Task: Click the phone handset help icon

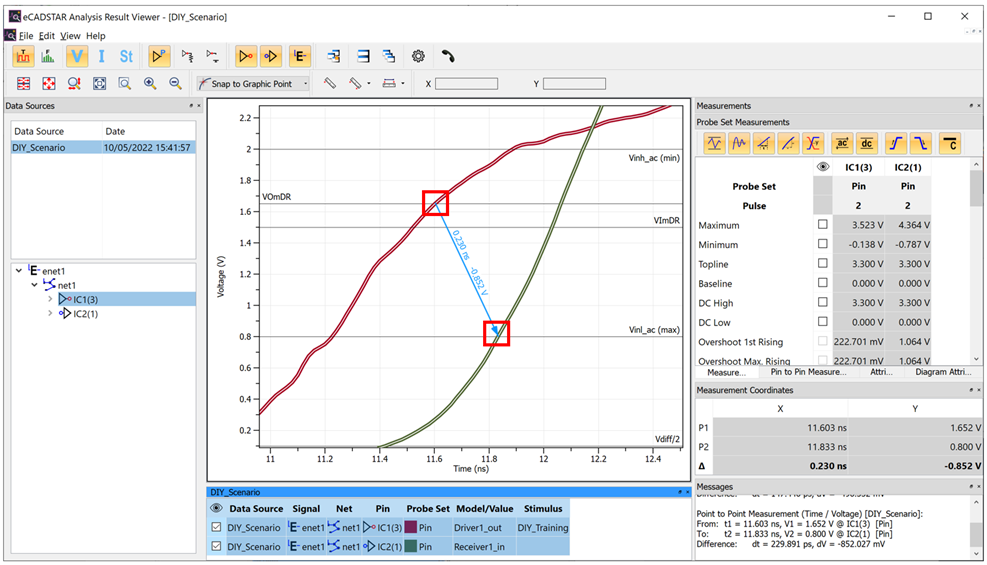Action: 448,57
